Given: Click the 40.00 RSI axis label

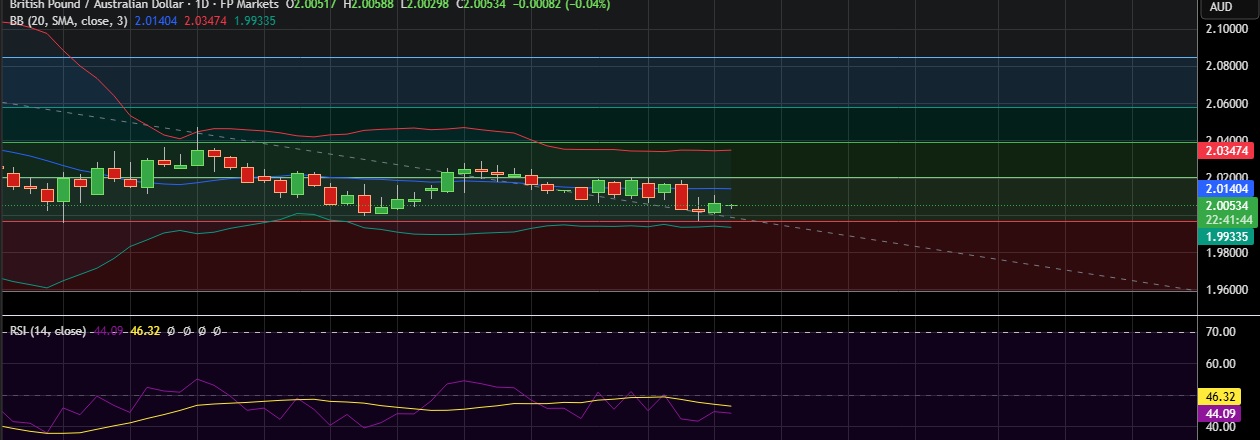Looking at the screenshot, I should click(1223, 427).
